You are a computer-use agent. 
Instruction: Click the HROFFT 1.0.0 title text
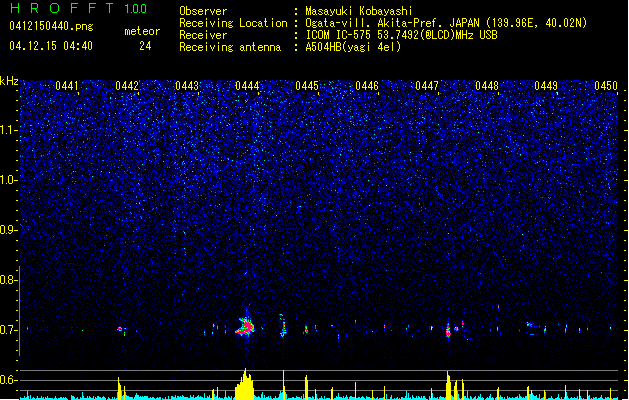point(78,8)
